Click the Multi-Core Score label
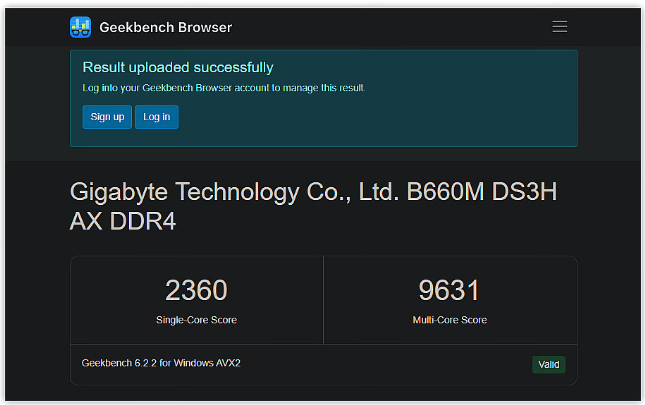This screenshot has width=645, height=405. pyautogui.click(x=449, y=320)
